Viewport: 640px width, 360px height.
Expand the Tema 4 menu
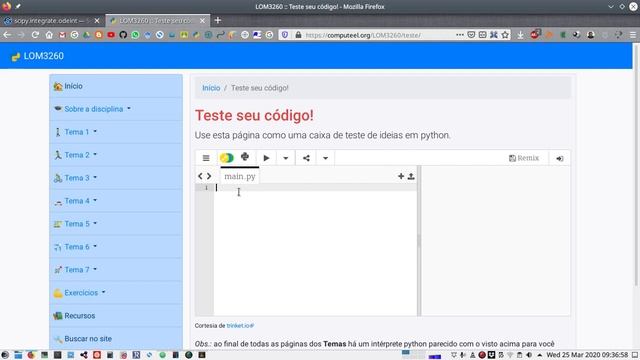(x=116, y=201)
